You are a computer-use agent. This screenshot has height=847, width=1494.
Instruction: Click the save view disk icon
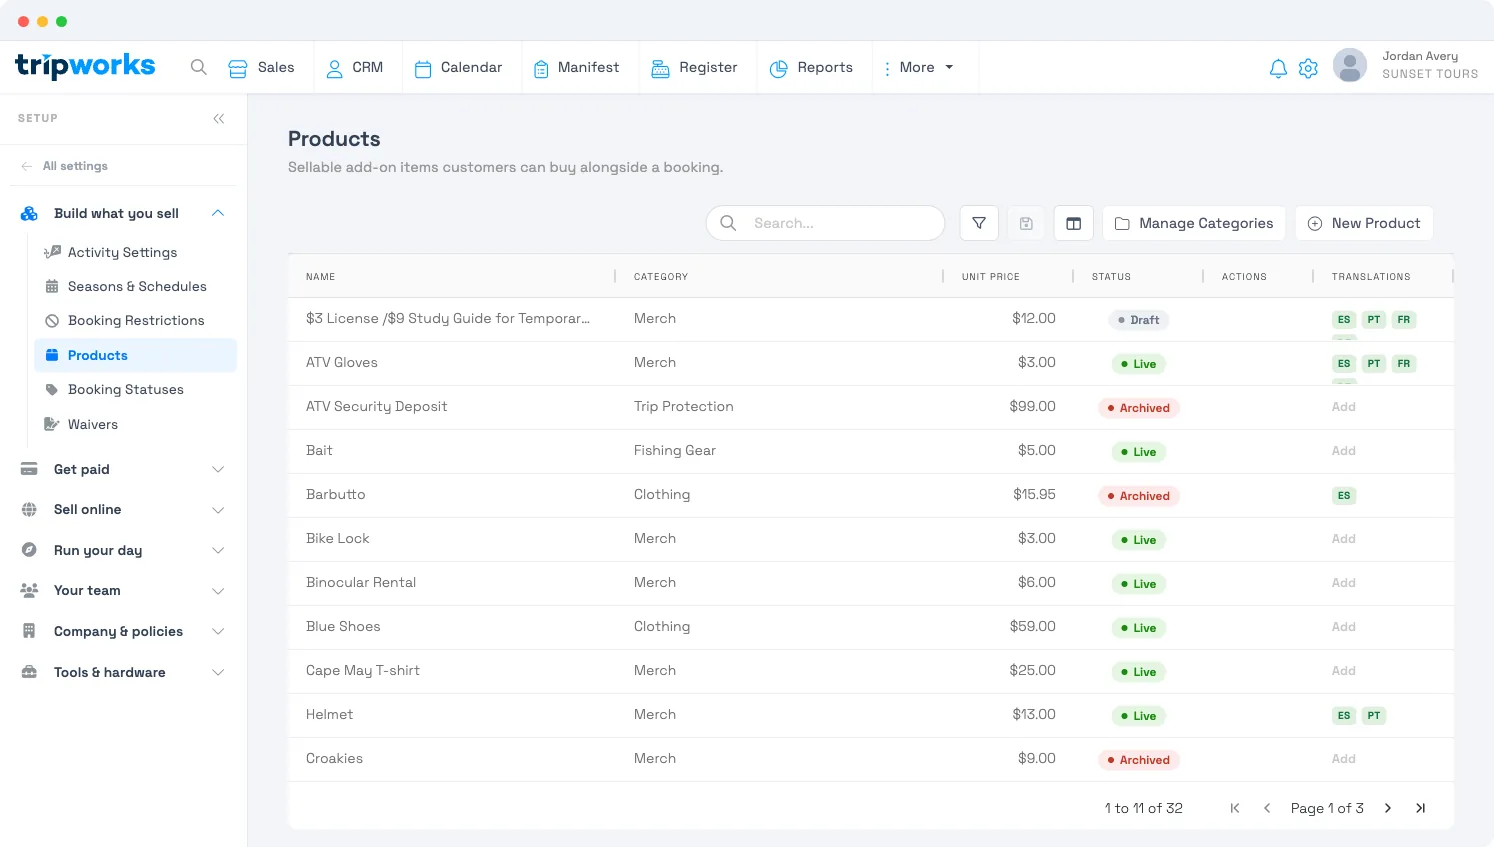1026,223
